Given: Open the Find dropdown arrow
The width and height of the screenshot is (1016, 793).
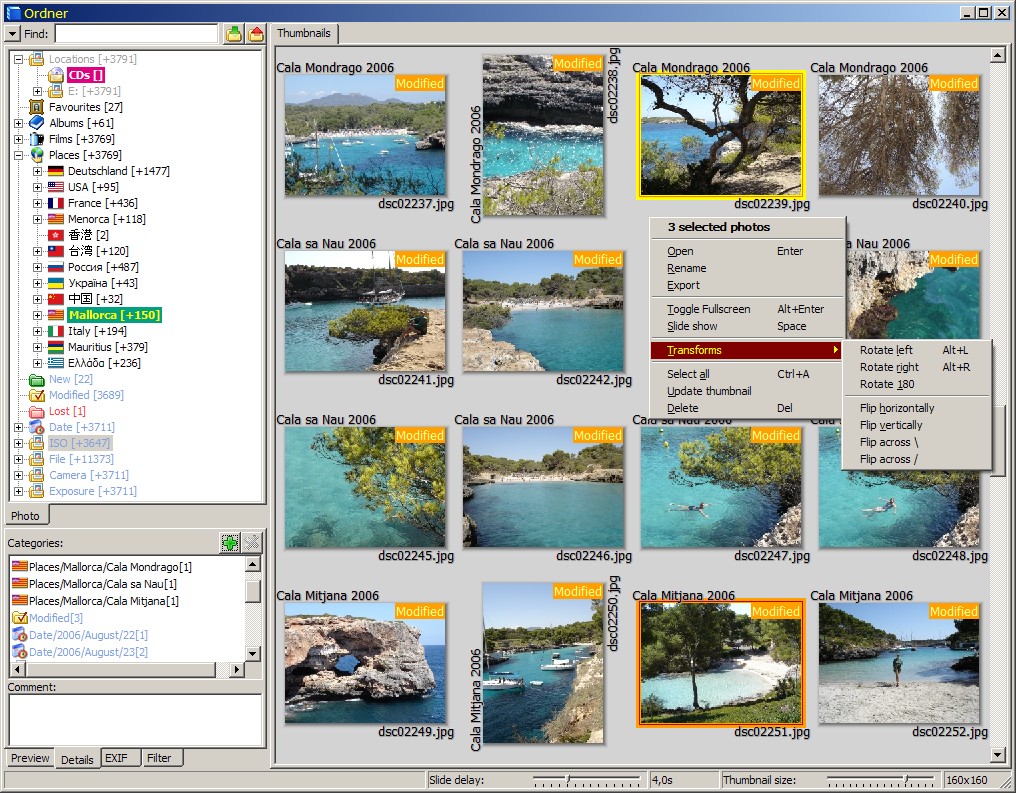Looking at the screenshot, I should 13,34.
